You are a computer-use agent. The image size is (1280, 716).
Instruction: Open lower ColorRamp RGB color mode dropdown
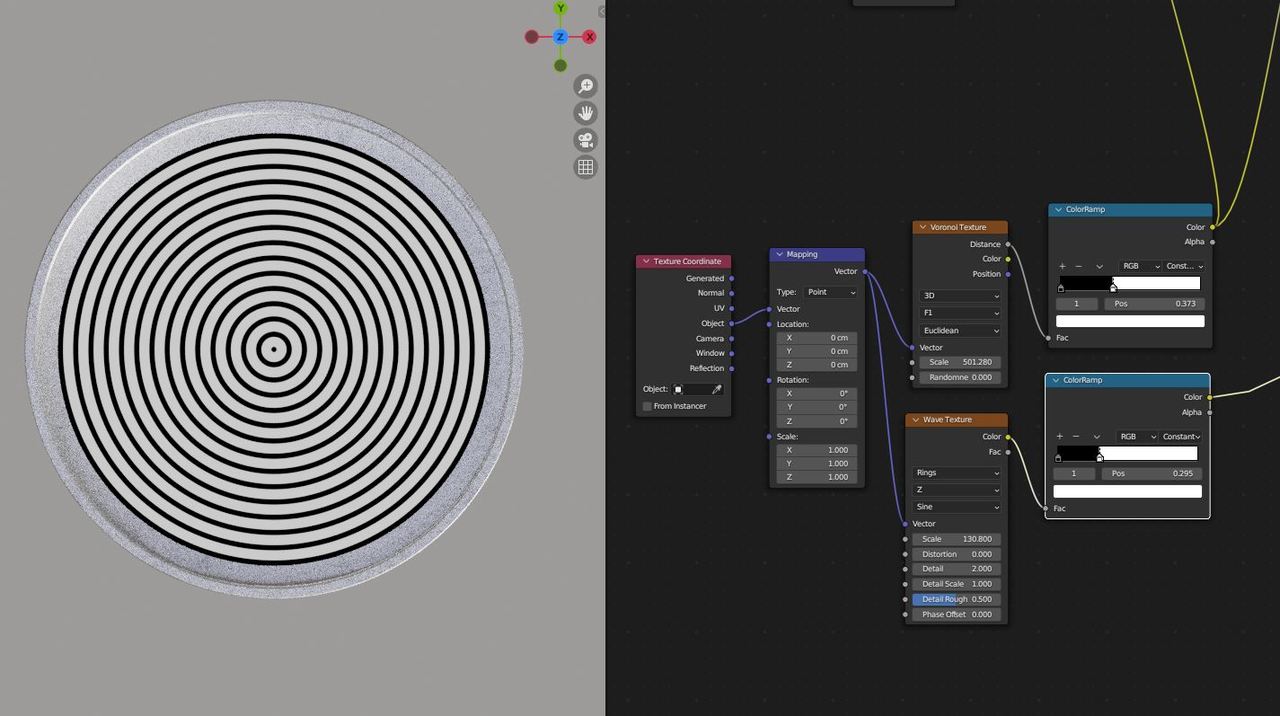[1137, 436]
